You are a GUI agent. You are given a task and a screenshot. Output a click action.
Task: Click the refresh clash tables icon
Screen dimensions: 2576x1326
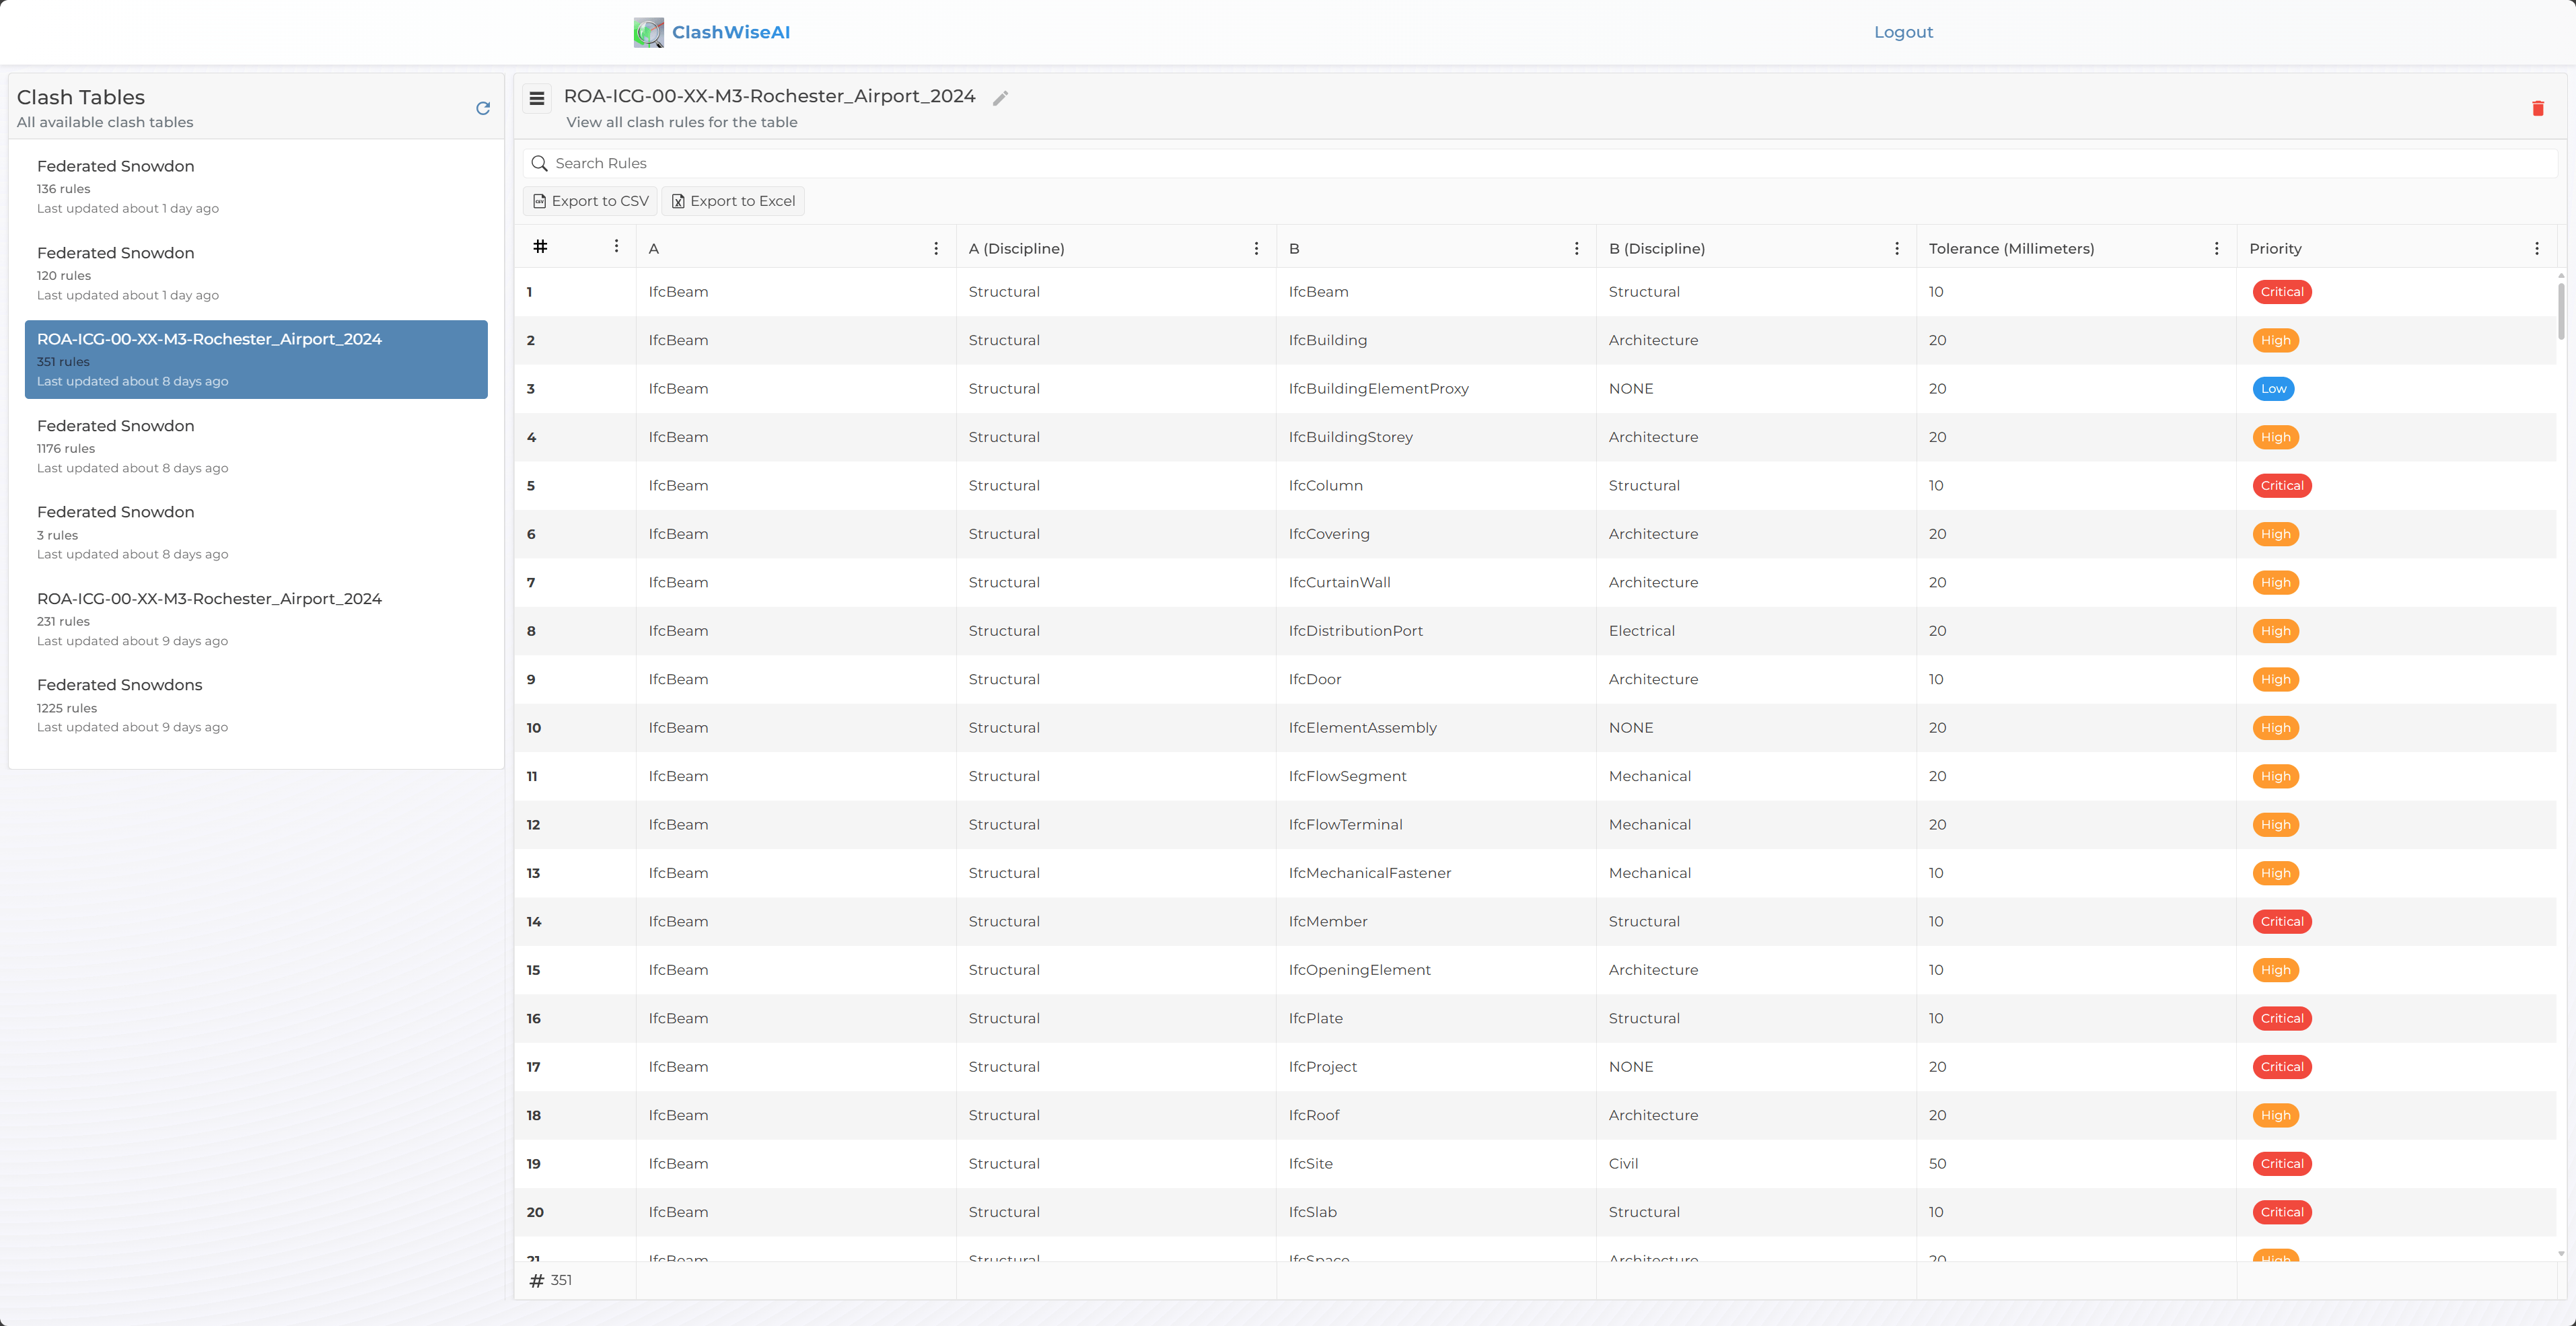483,108
